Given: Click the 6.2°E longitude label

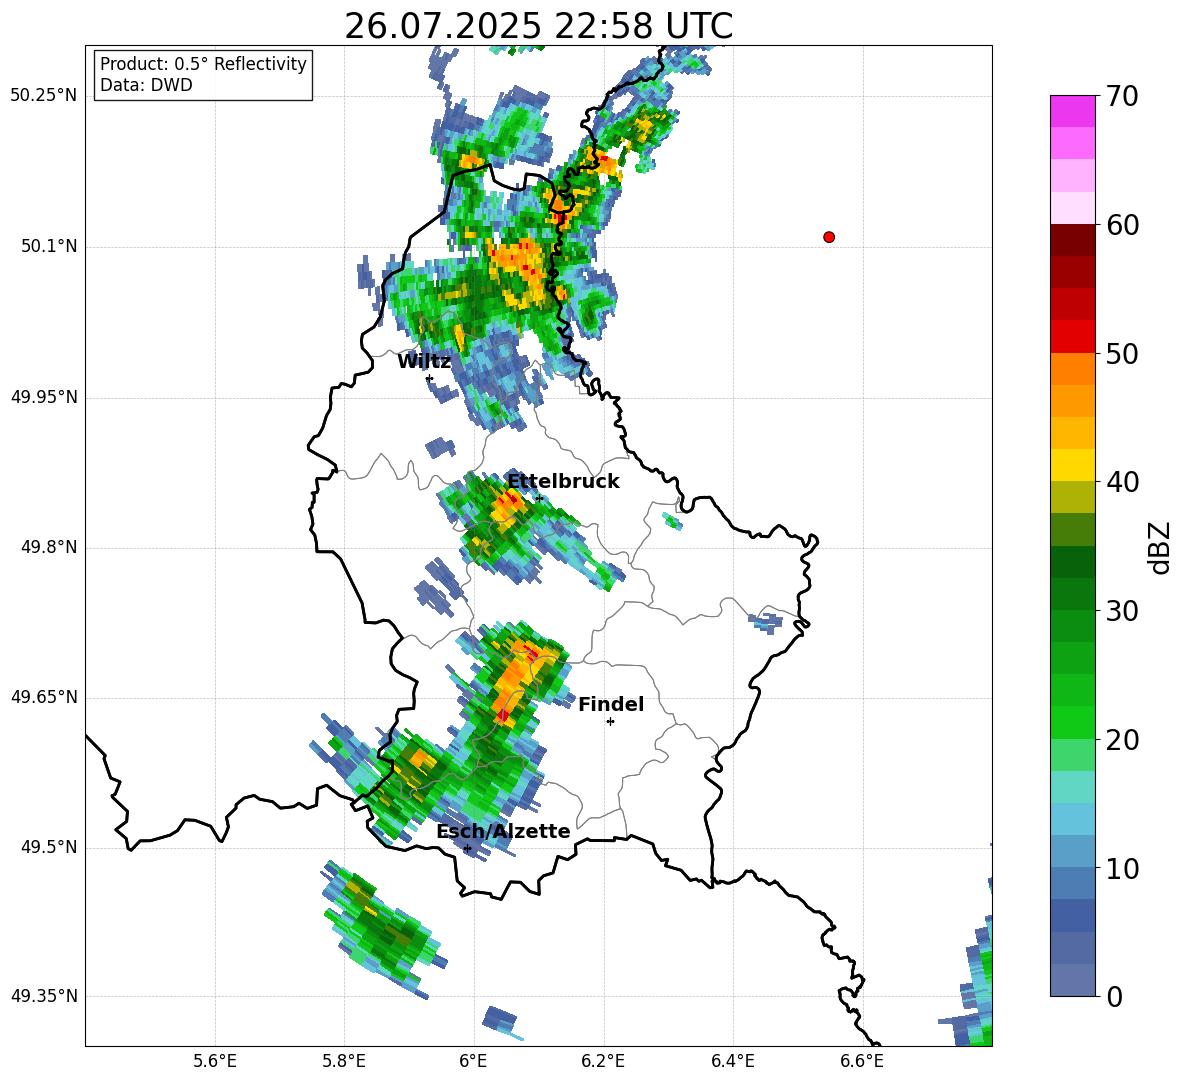Looking at the screenshot, I should point(603,1061).
